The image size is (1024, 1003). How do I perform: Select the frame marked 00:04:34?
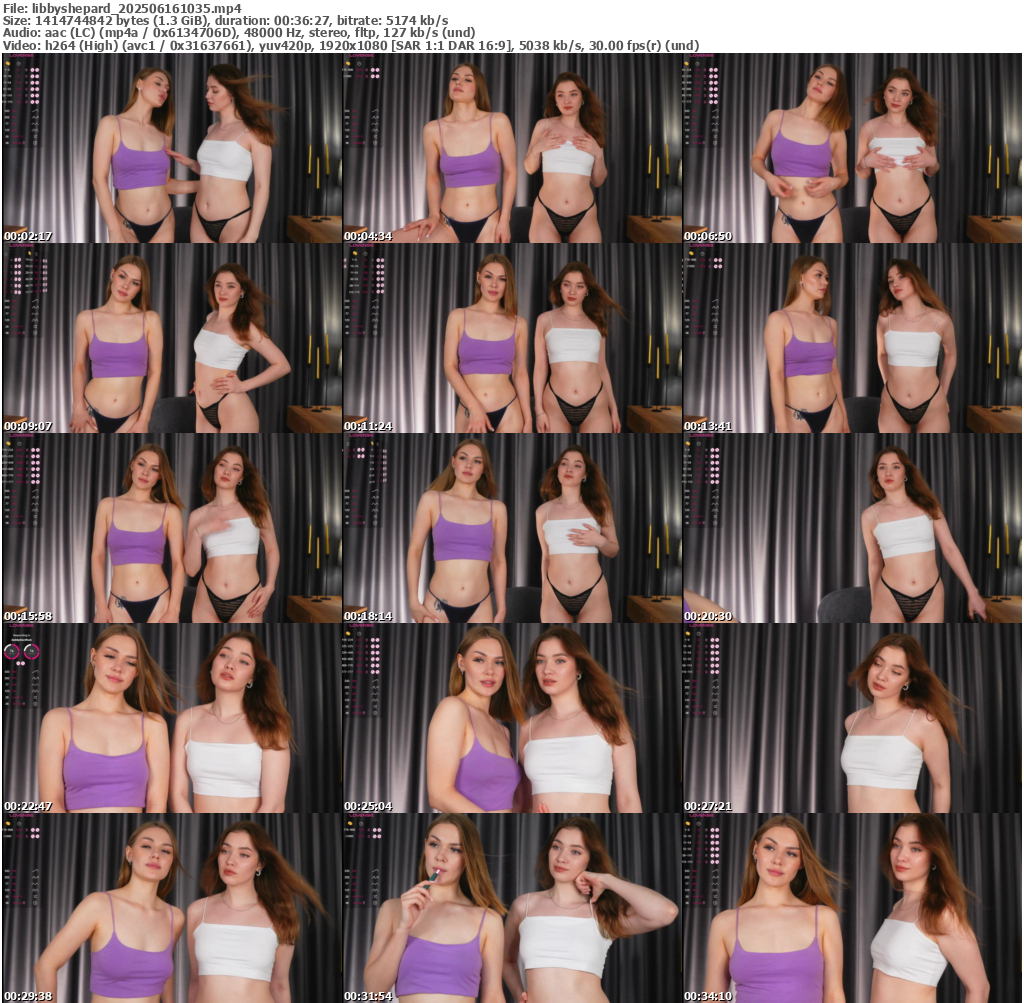(512, 148)
